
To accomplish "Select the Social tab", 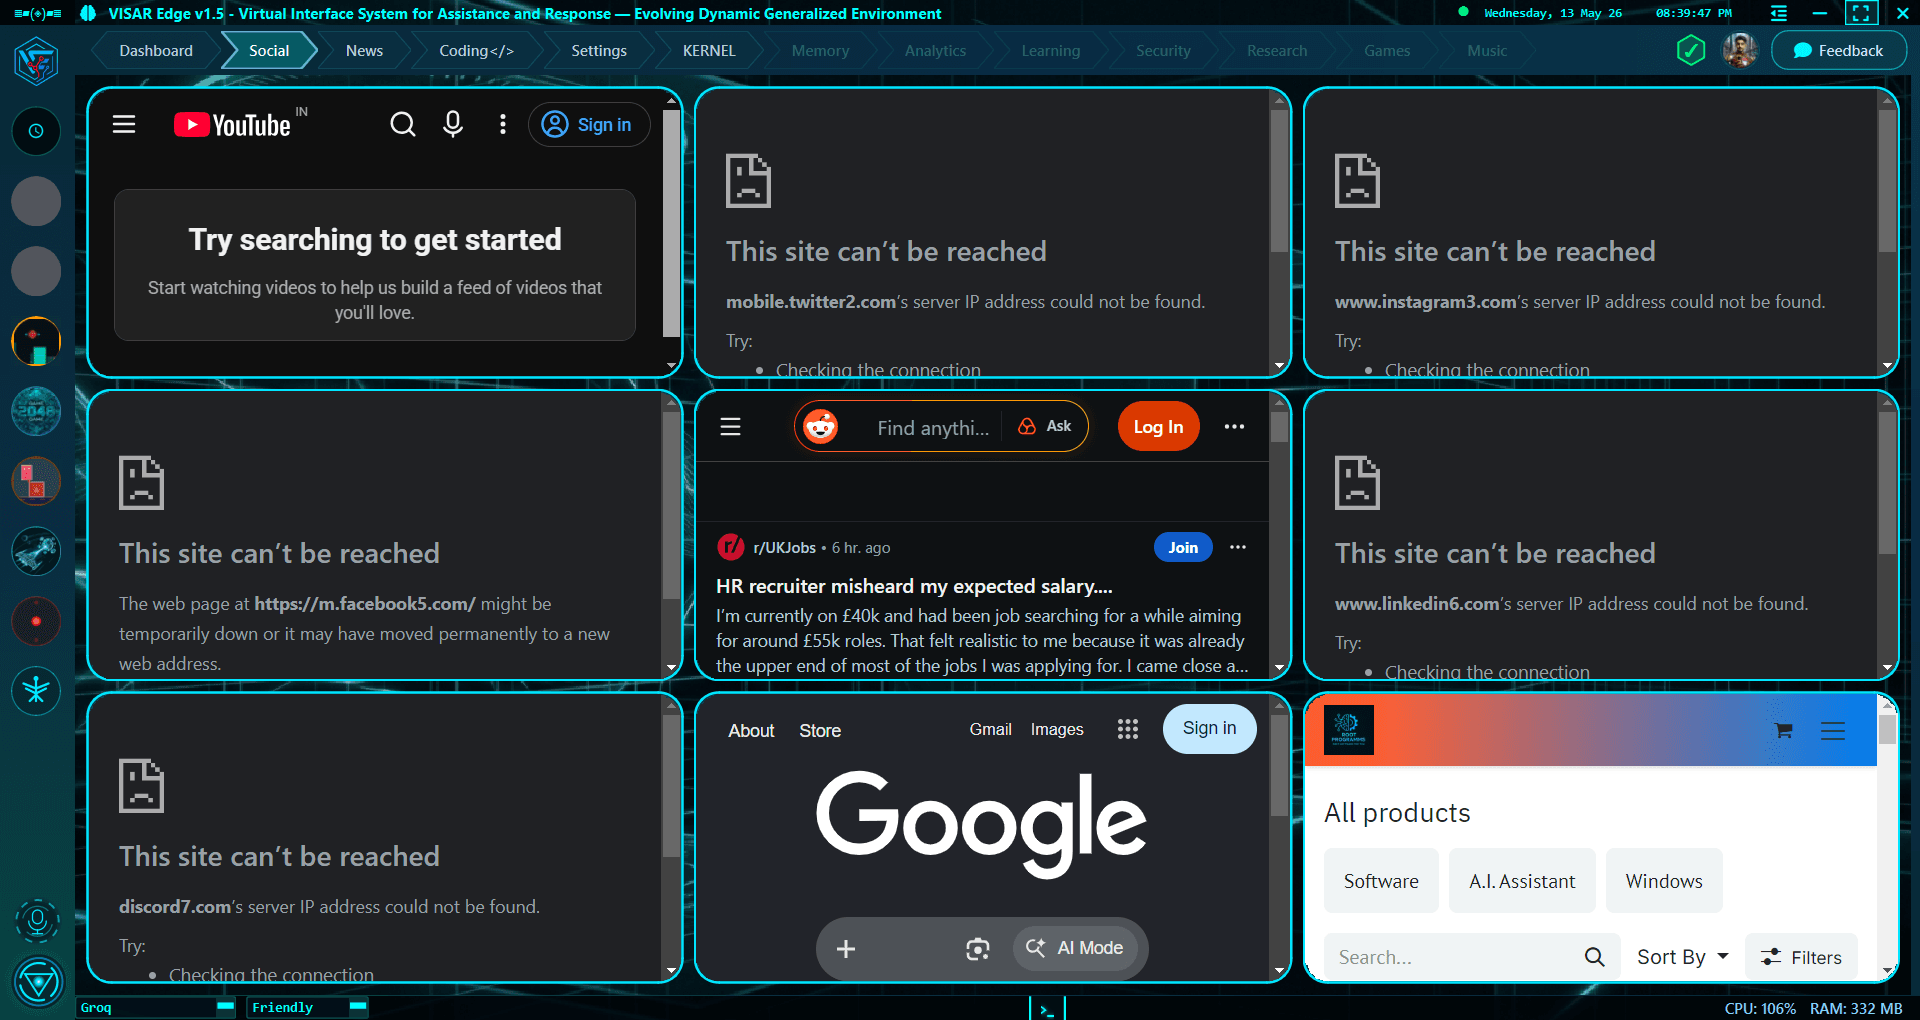I will tap(269, 50).
